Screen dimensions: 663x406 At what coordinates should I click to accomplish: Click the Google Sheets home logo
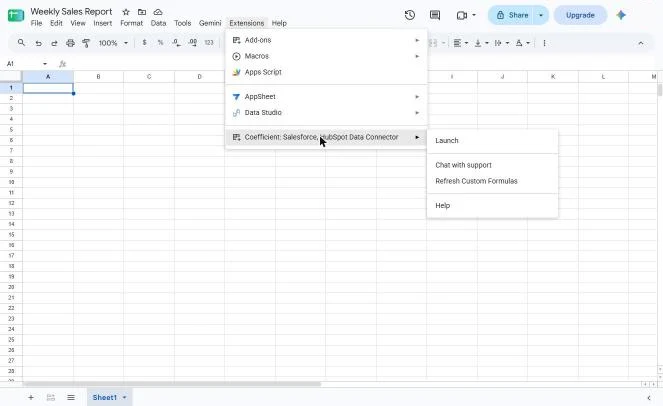point(16,15)
